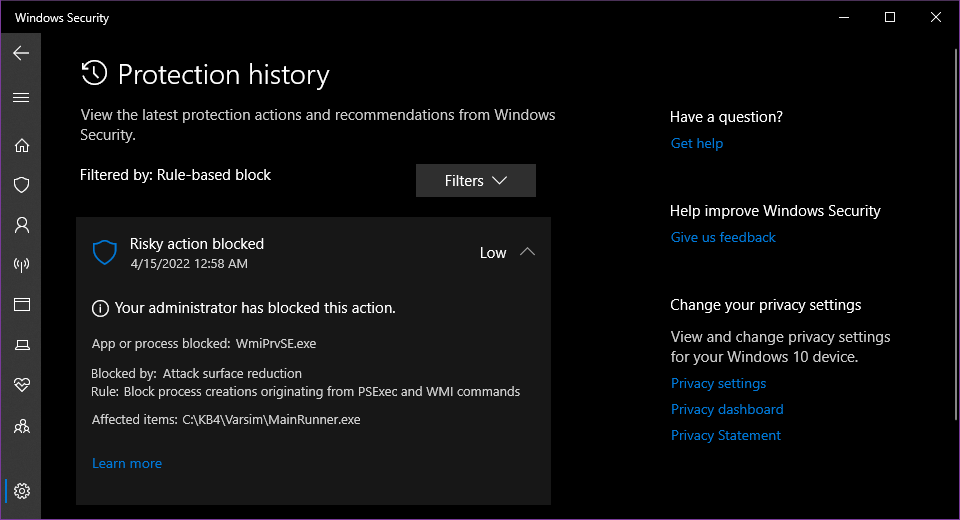This screenshot has width=960, height=520.
Task: Open Give us feedback link
Action: [x=723, y=237]
